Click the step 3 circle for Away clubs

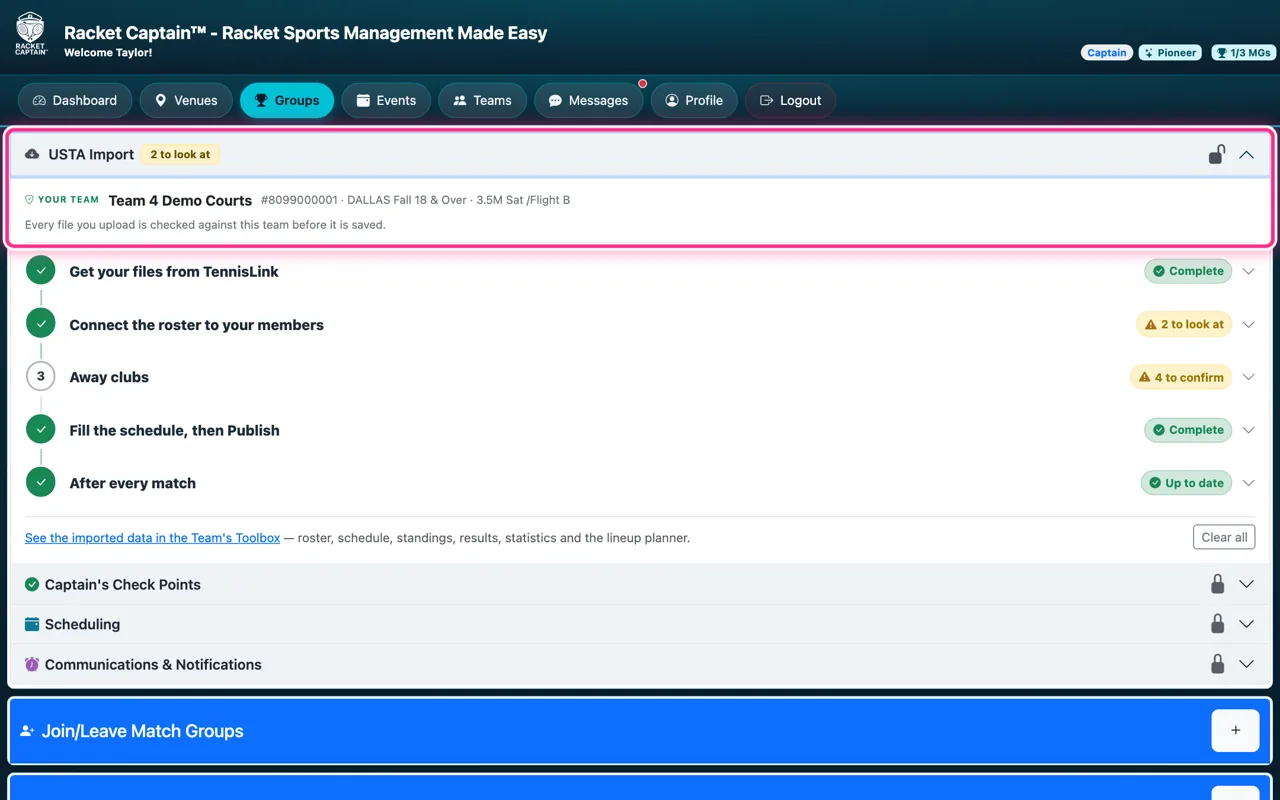click(41, 376)
